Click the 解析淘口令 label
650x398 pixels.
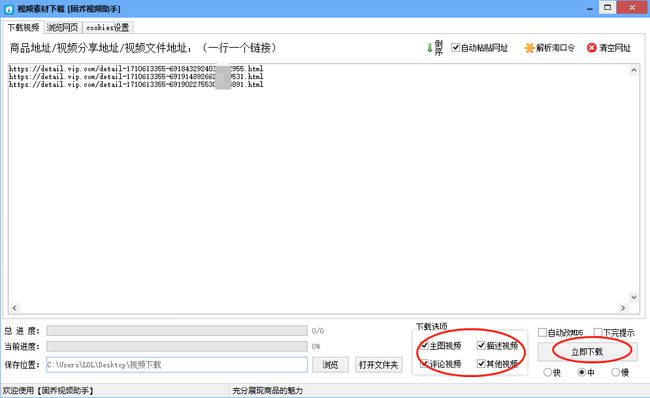pyautogui.click(x=555, y=48)
